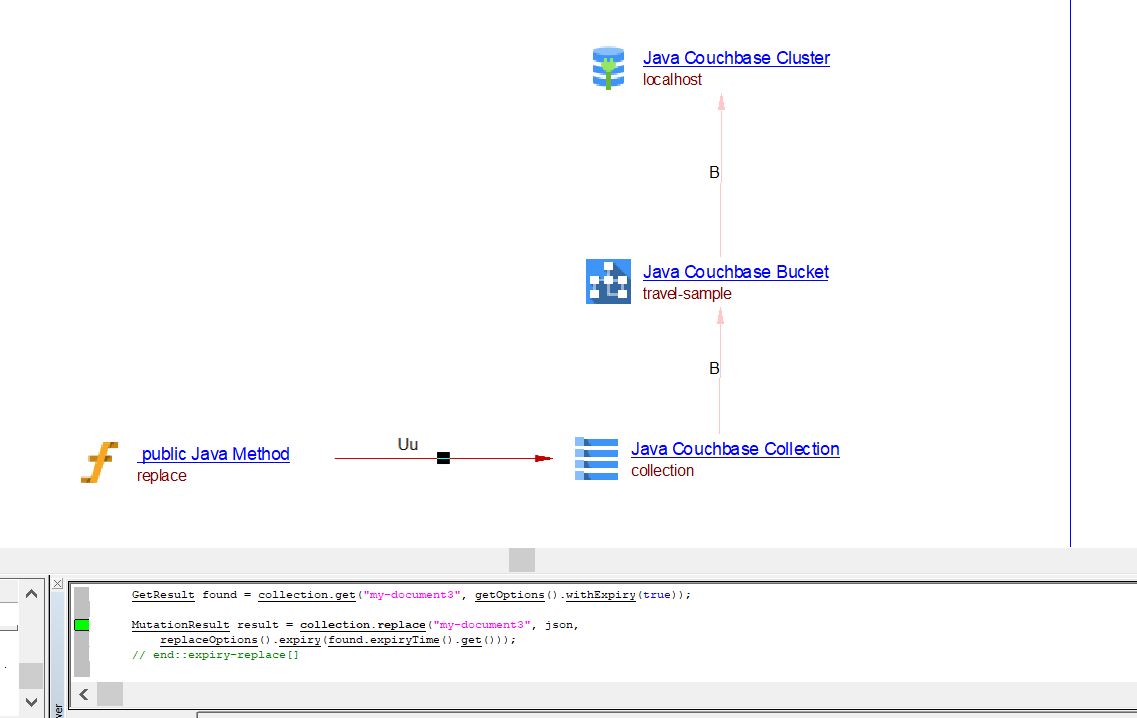Open the public Java Method link
The image size is (1137, 718).
(214, 454)
